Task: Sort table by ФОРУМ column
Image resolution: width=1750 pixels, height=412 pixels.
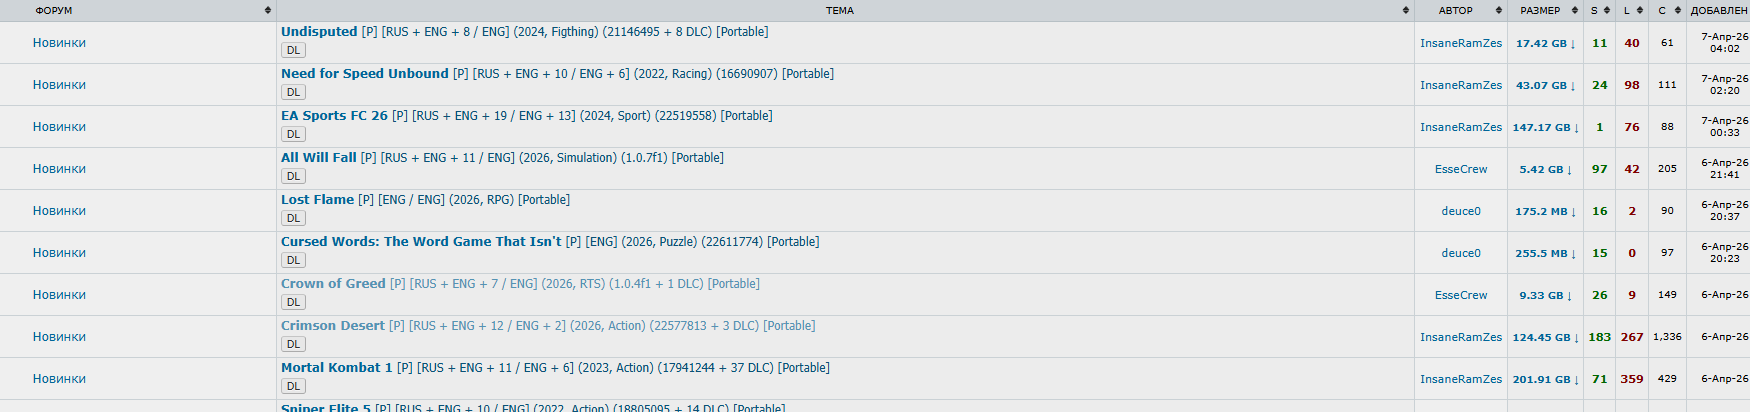Action: [x=54, y=10]
